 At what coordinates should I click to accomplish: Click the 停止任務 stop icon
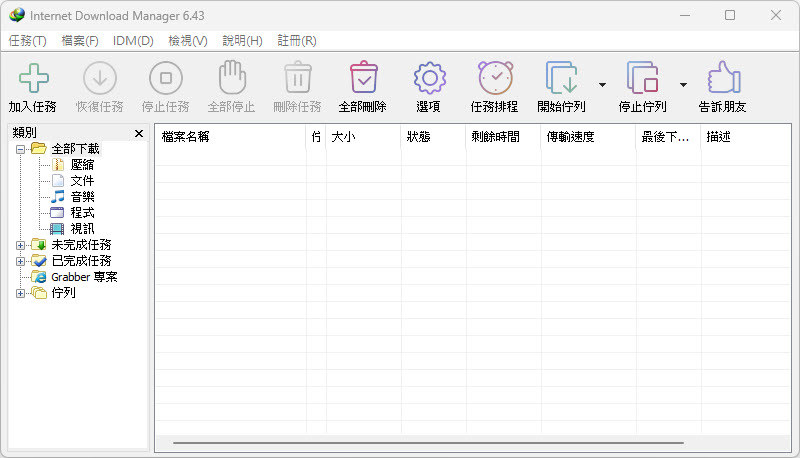pos(166,78)
